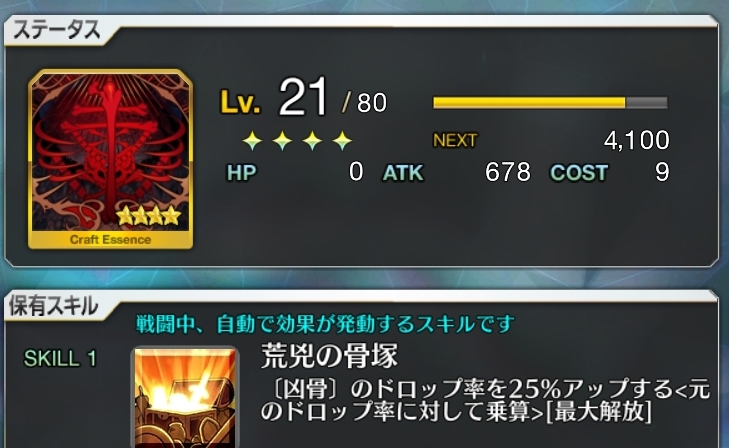Click the yellow experience progress bar
The height and width of the screenshot is (448, 729).
[x=550, y=102]
